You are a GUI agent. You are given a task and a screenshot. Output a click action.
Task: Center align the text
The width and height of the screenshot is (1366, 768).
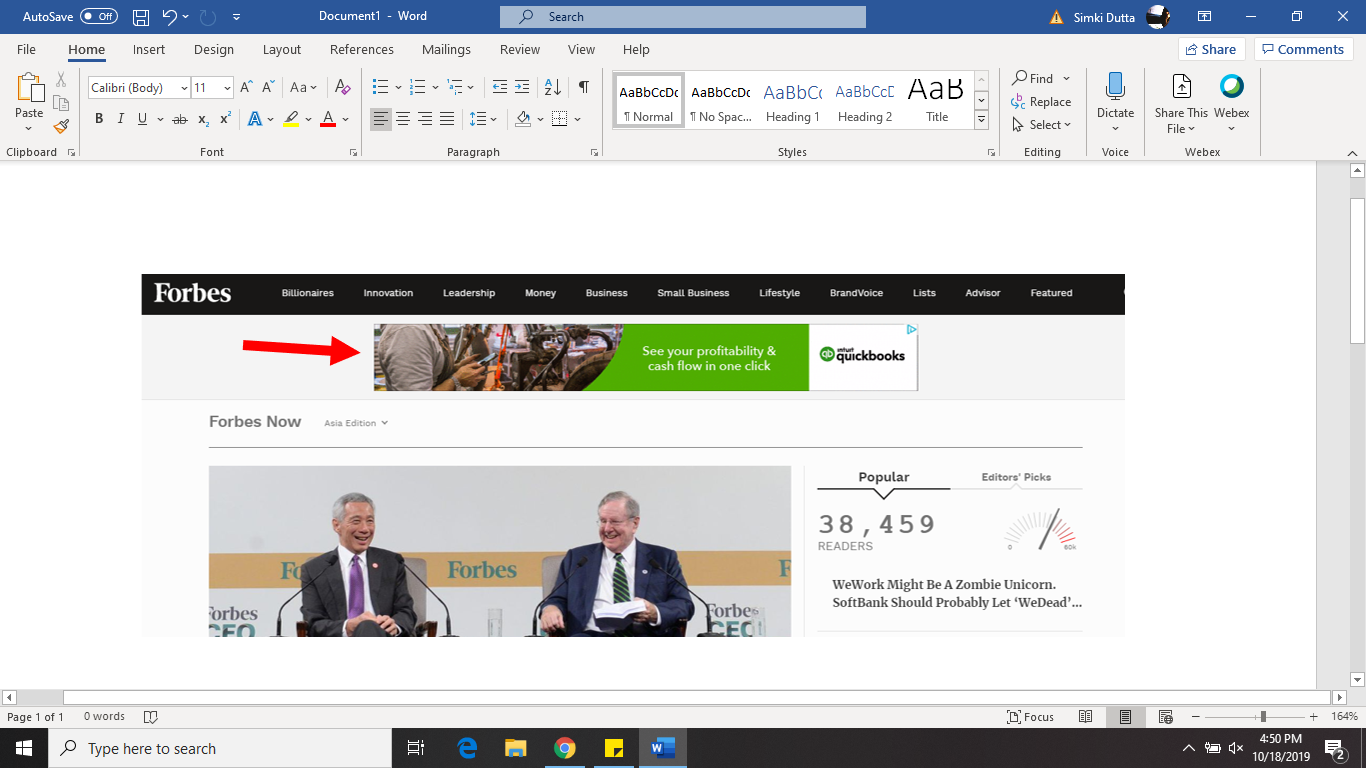point(403,119)
